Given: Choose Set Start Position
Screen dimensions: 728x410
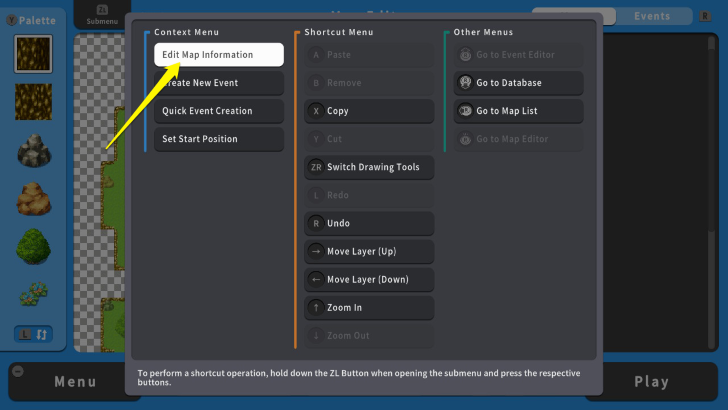Looking at the screenshot, I should click(x=218, y=139).
